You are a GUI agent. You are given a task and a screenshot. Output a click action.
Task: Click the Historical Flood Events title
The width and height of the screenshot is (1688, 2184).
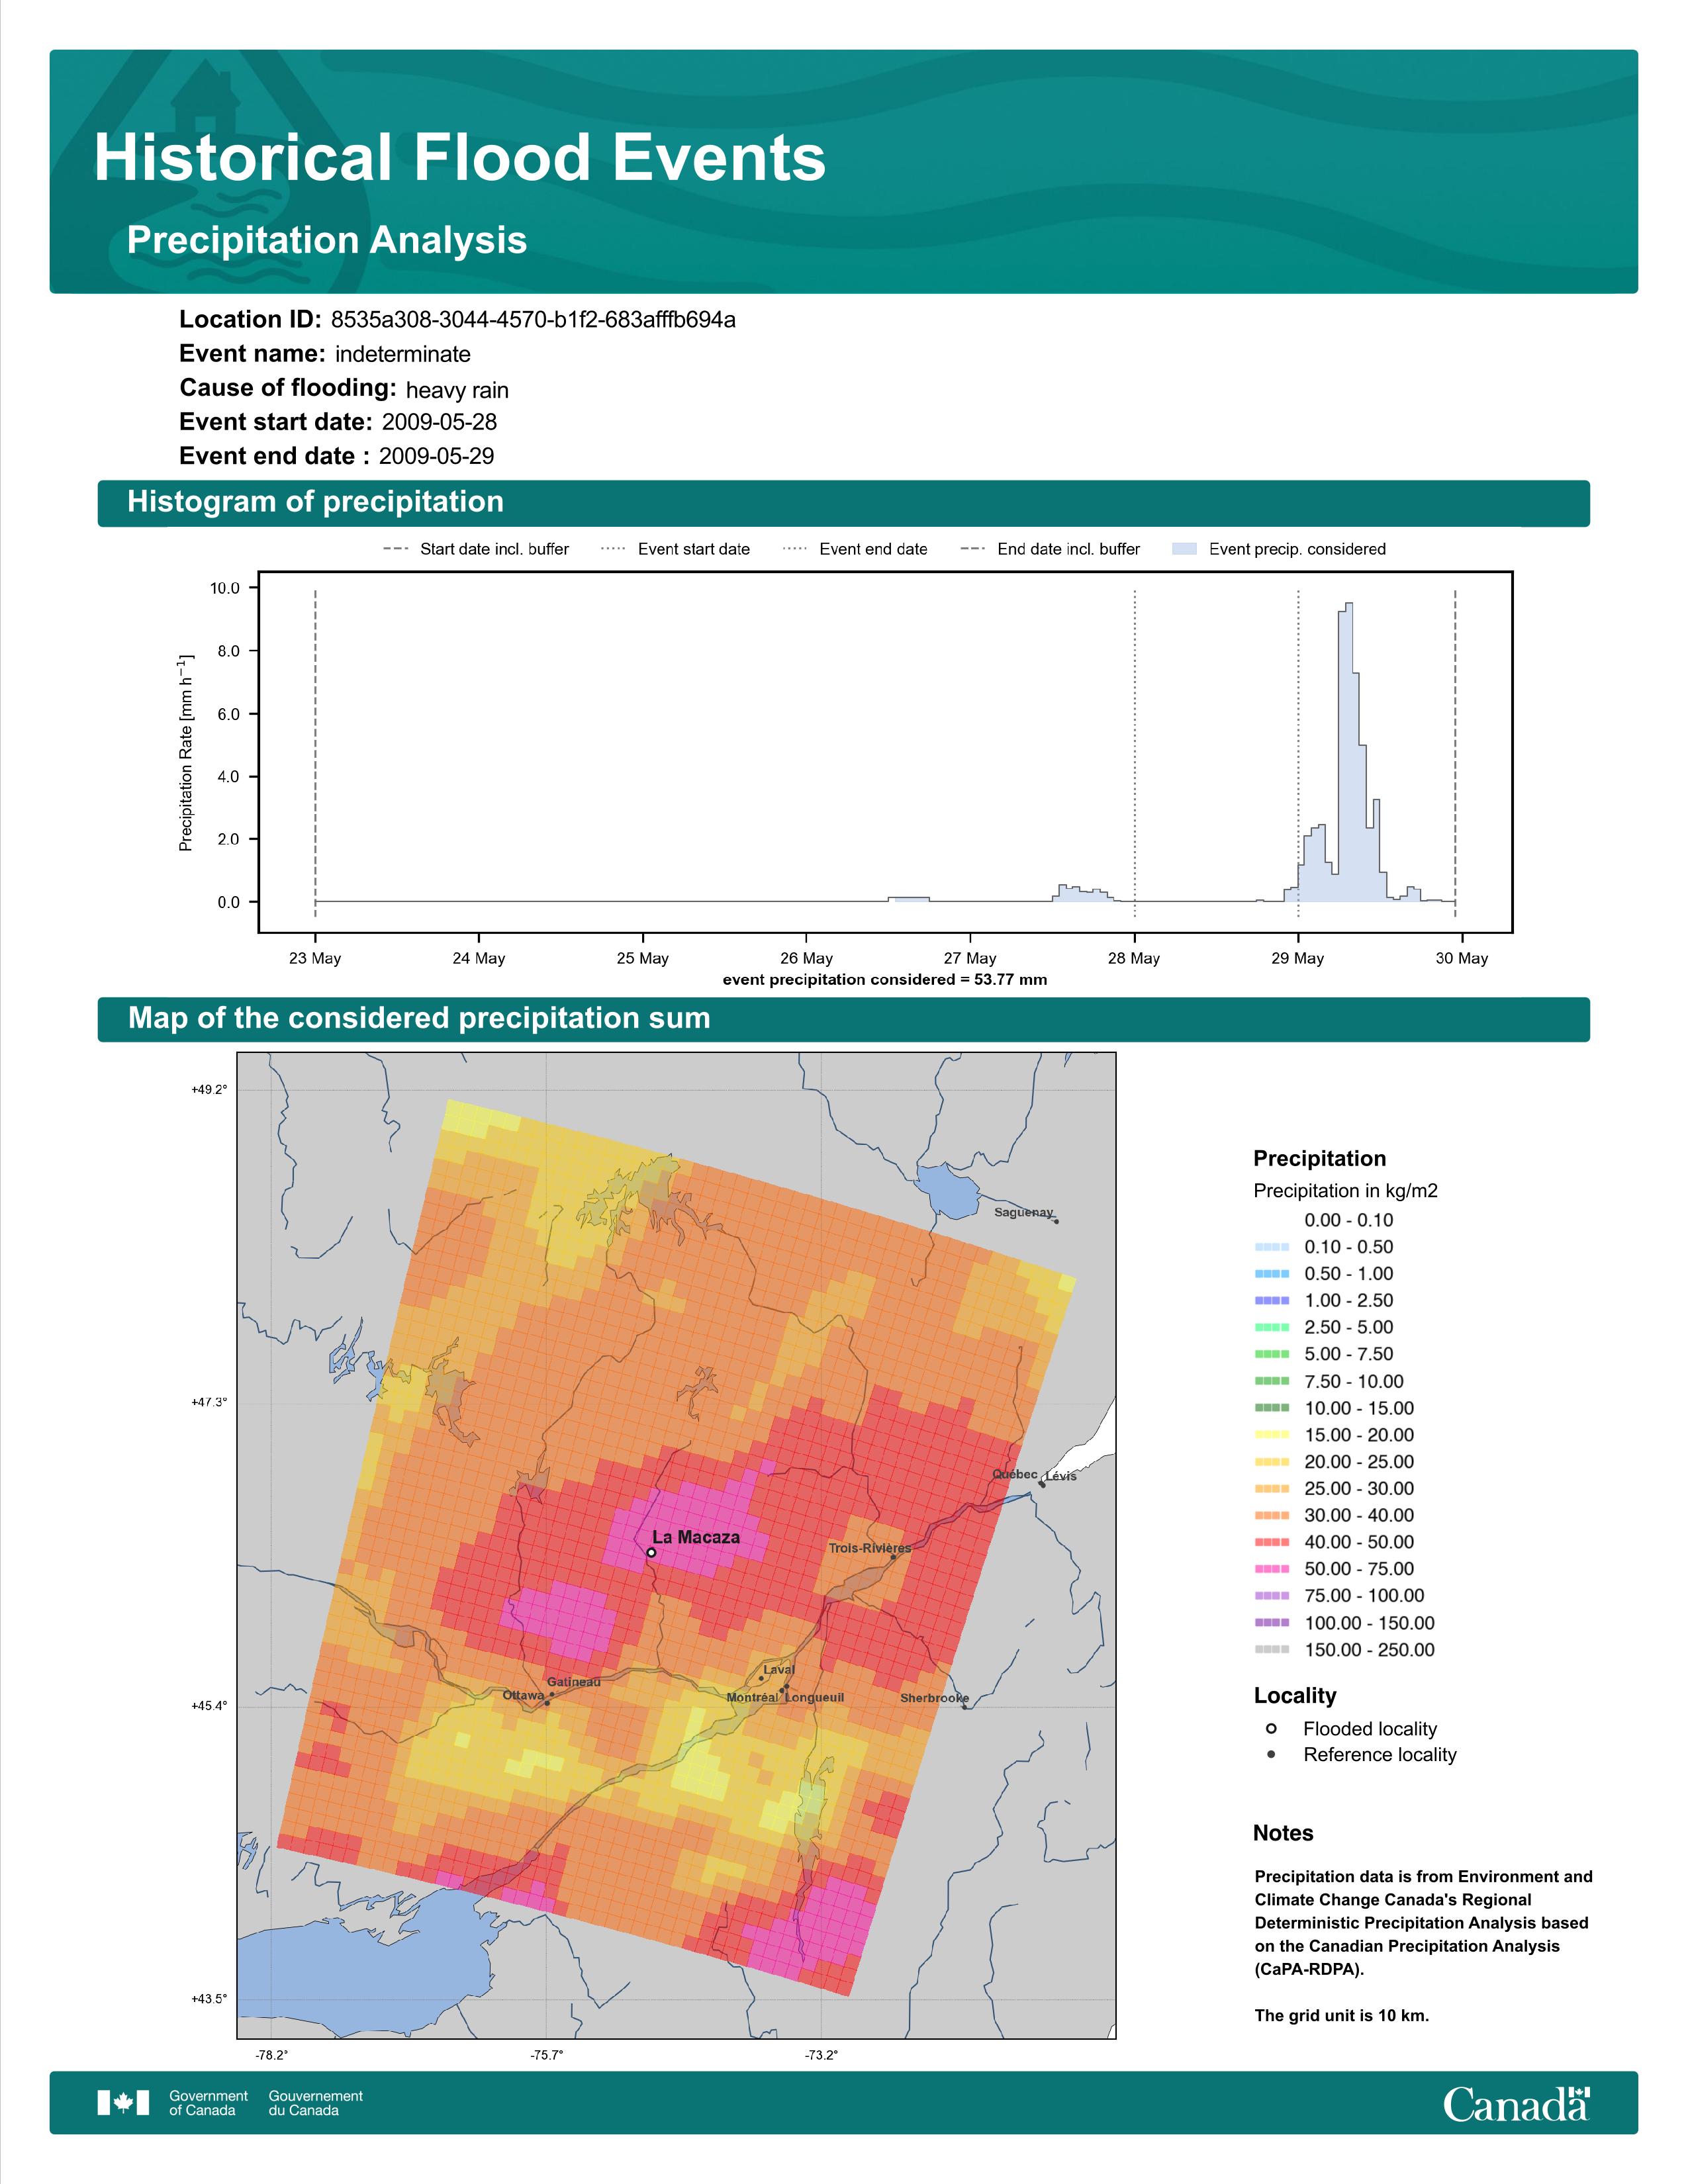coord(459,158)
